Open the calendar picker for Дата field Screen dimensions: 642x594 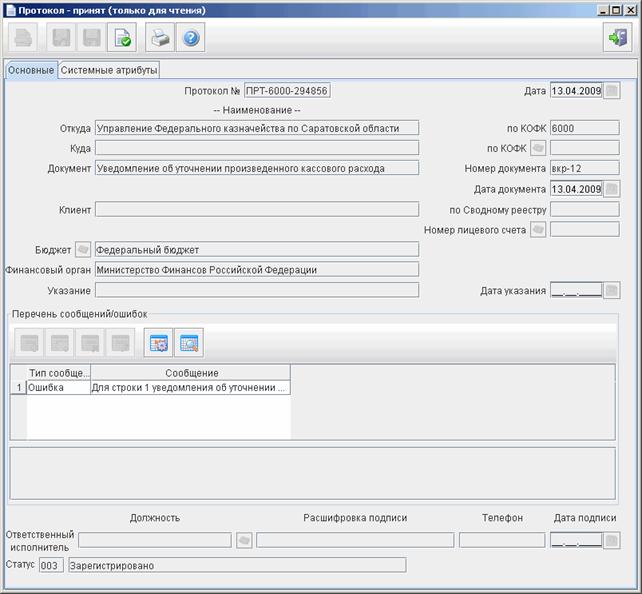click(x=612, y=90)
